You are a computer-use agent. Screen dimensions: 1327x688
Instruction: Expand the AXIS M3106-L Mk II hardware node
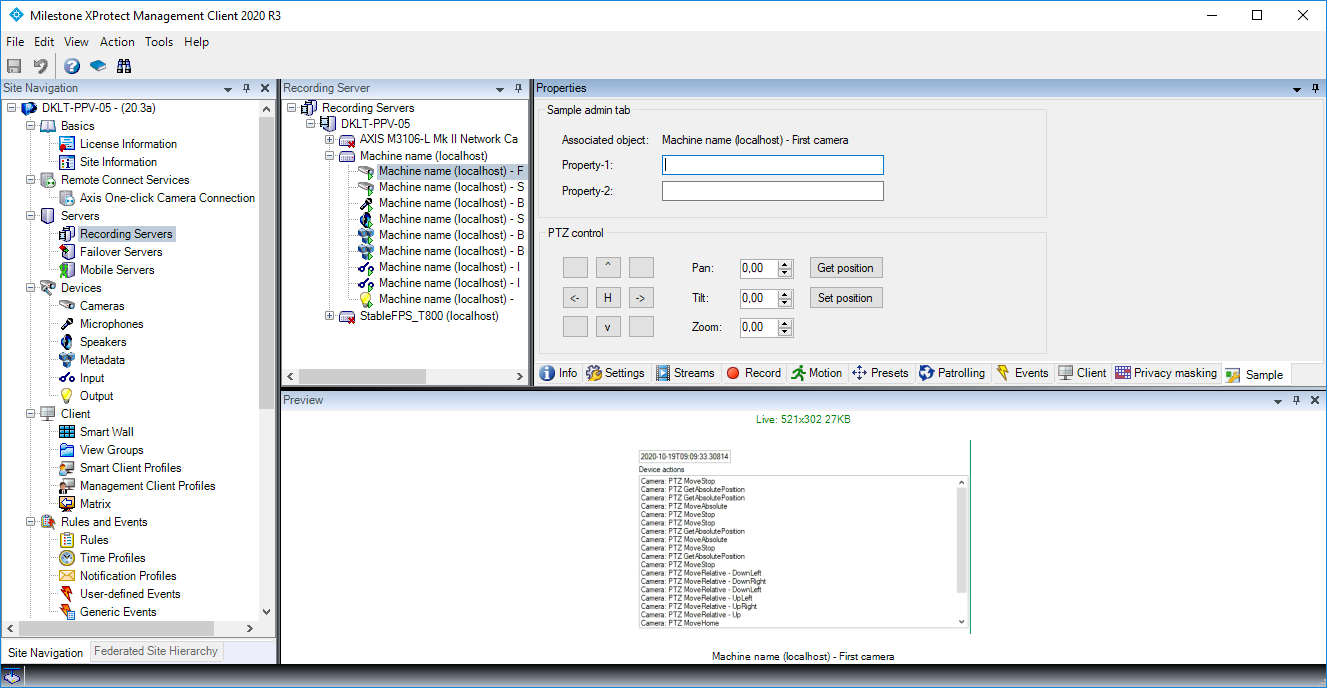[330, 140]
